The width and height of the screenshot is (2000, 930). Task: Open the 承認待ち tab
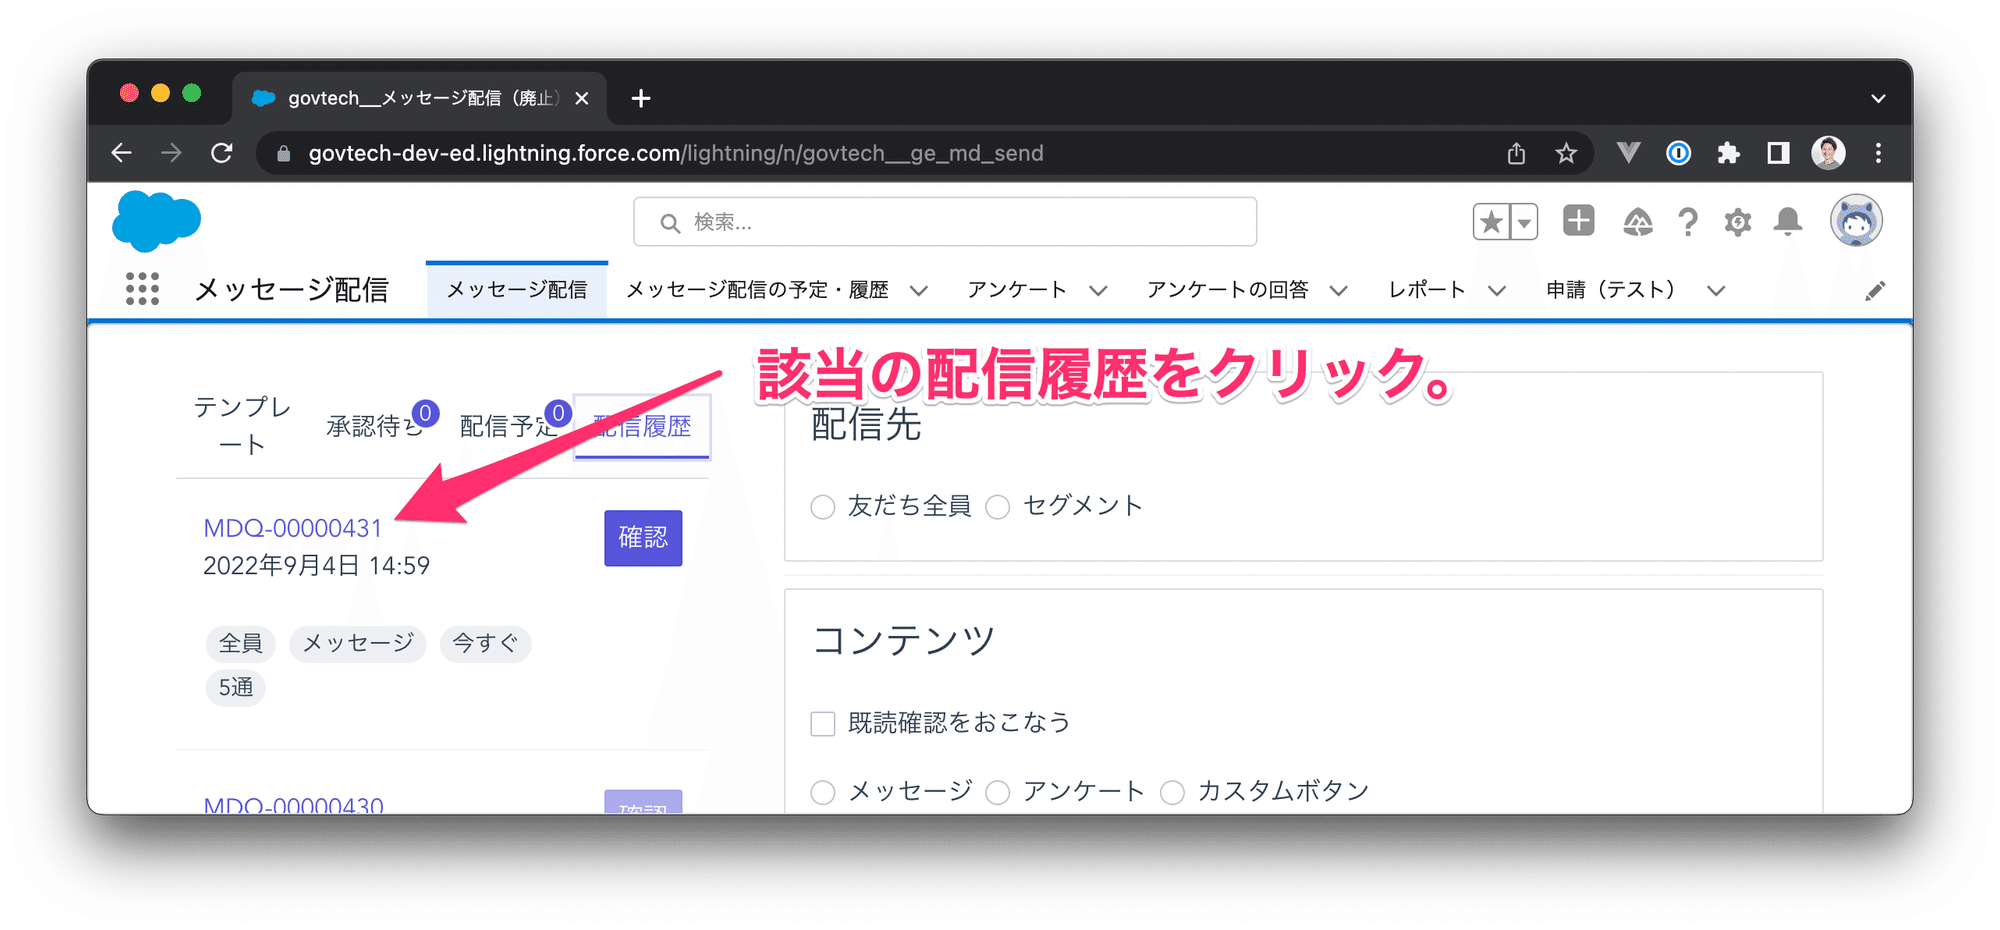coord(370,424)
